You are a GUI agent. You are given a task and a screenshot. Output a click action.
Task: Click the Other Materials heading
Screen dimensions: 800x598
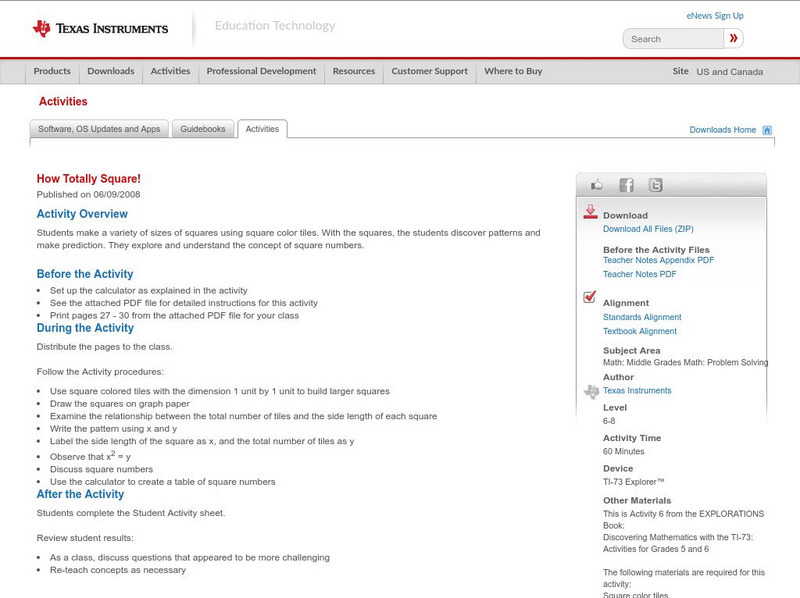click(x=637, y=501)
